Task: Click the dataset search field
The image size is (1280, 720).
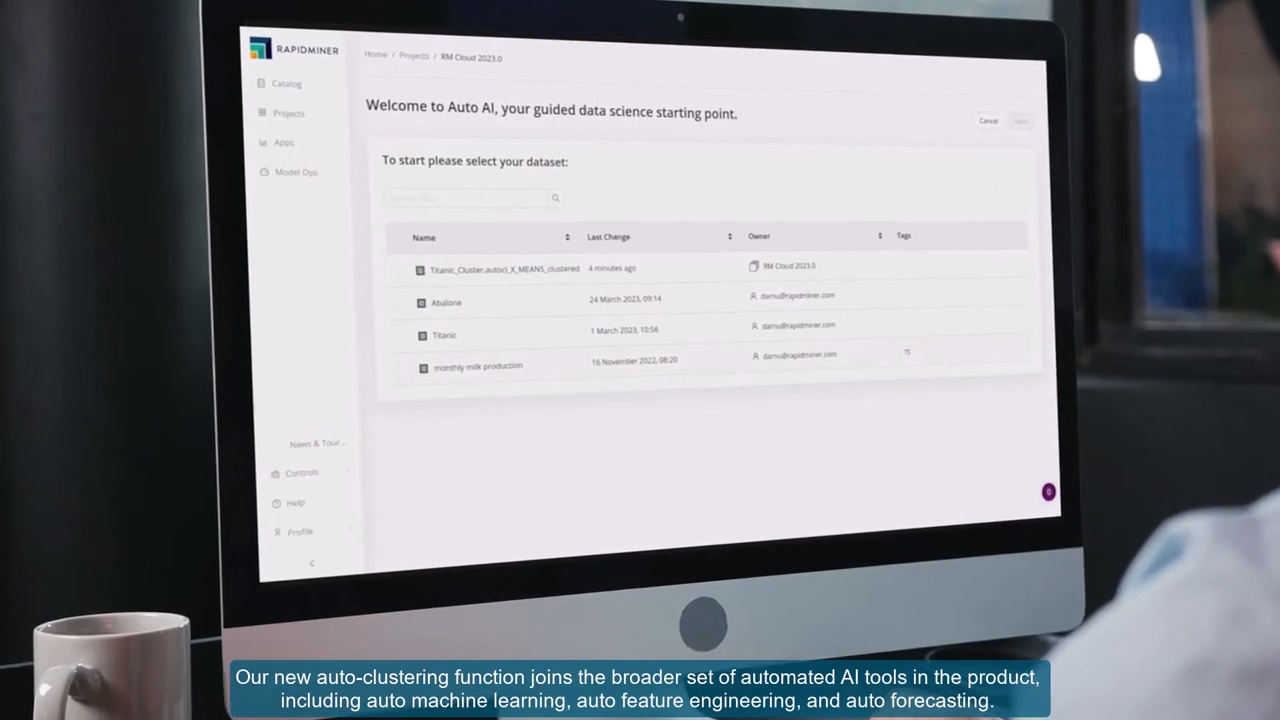Action: tap(466, 198)
